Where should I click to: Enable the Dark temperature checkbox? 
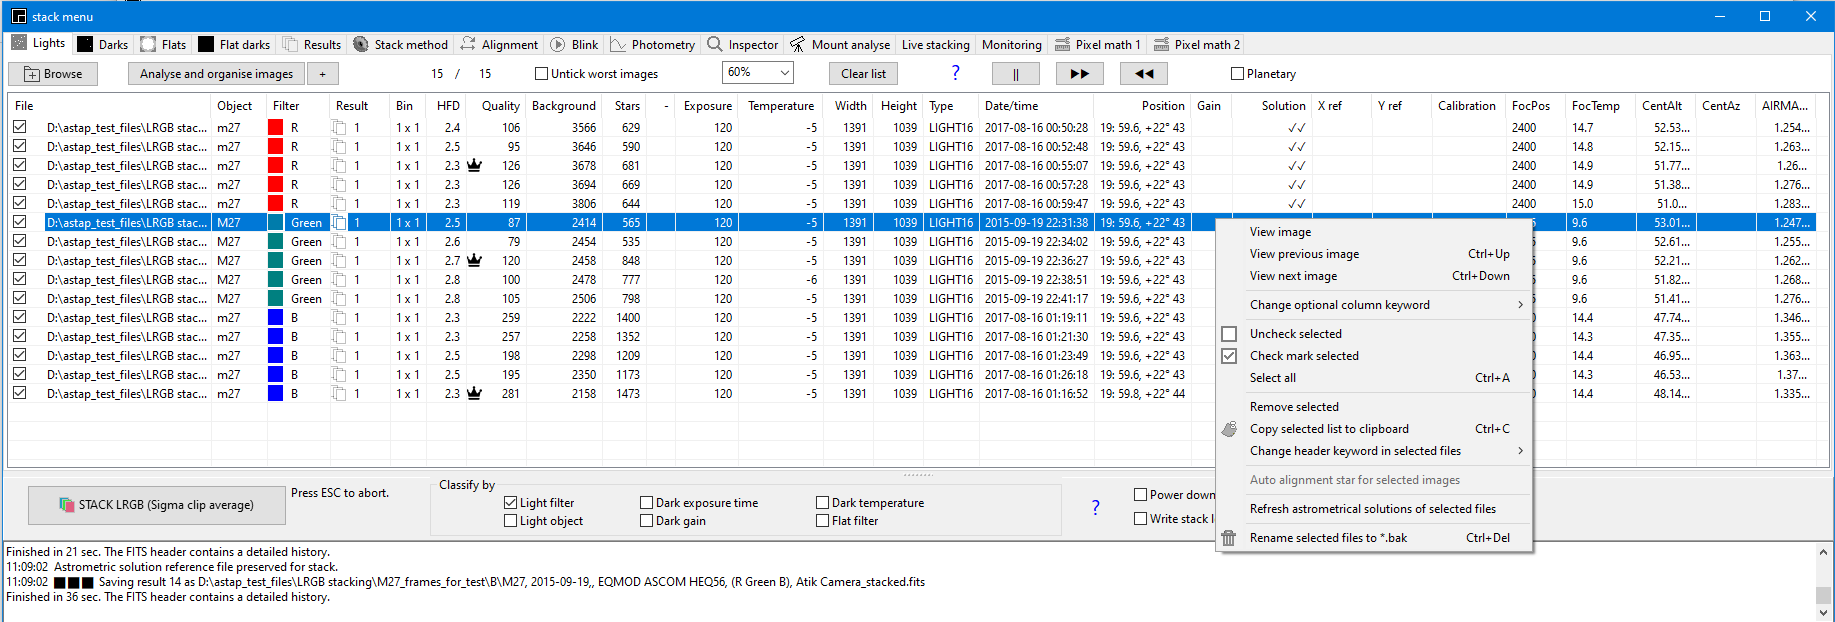coord(822,502)
